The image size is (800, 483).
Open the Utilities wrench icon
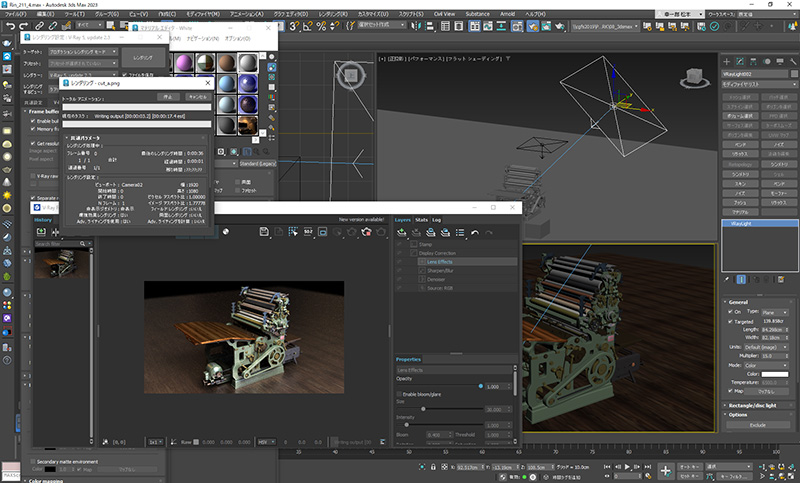793,62
